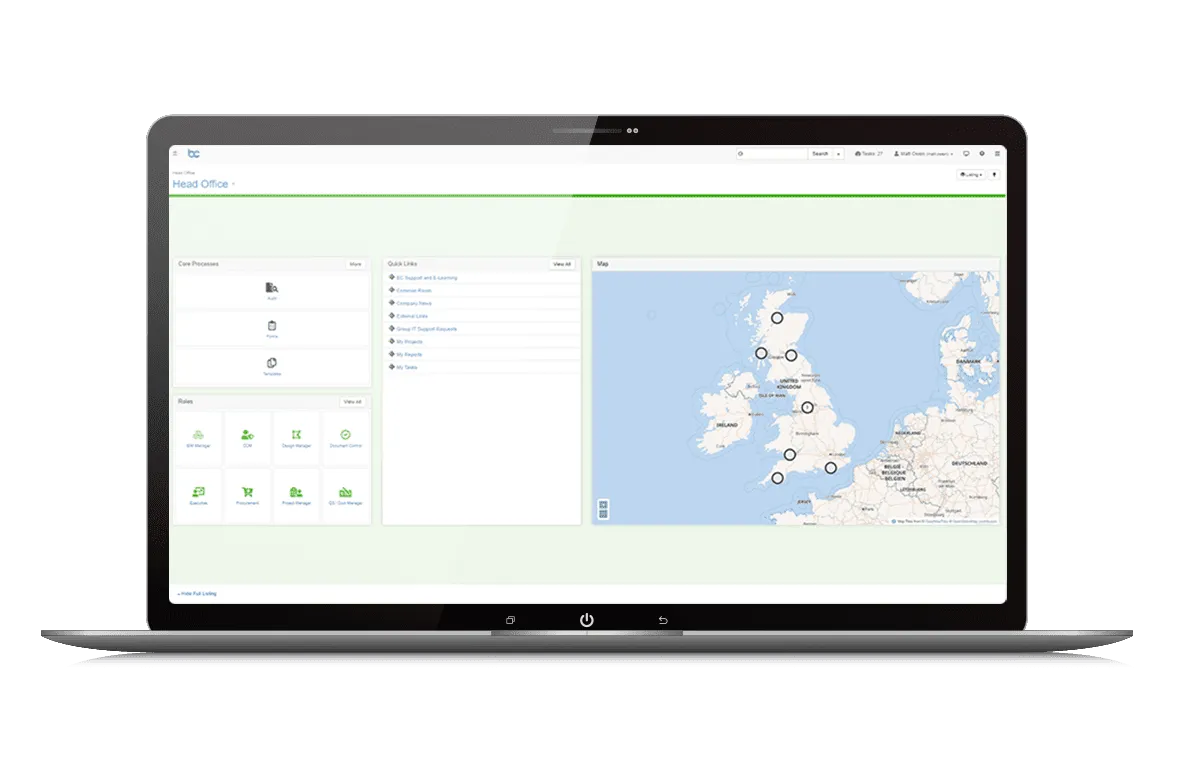The height and width of the screenshot is (780, 1200).
Task: Toggle the hamburger sidebar menu at top left
Action: coord(175,154)
